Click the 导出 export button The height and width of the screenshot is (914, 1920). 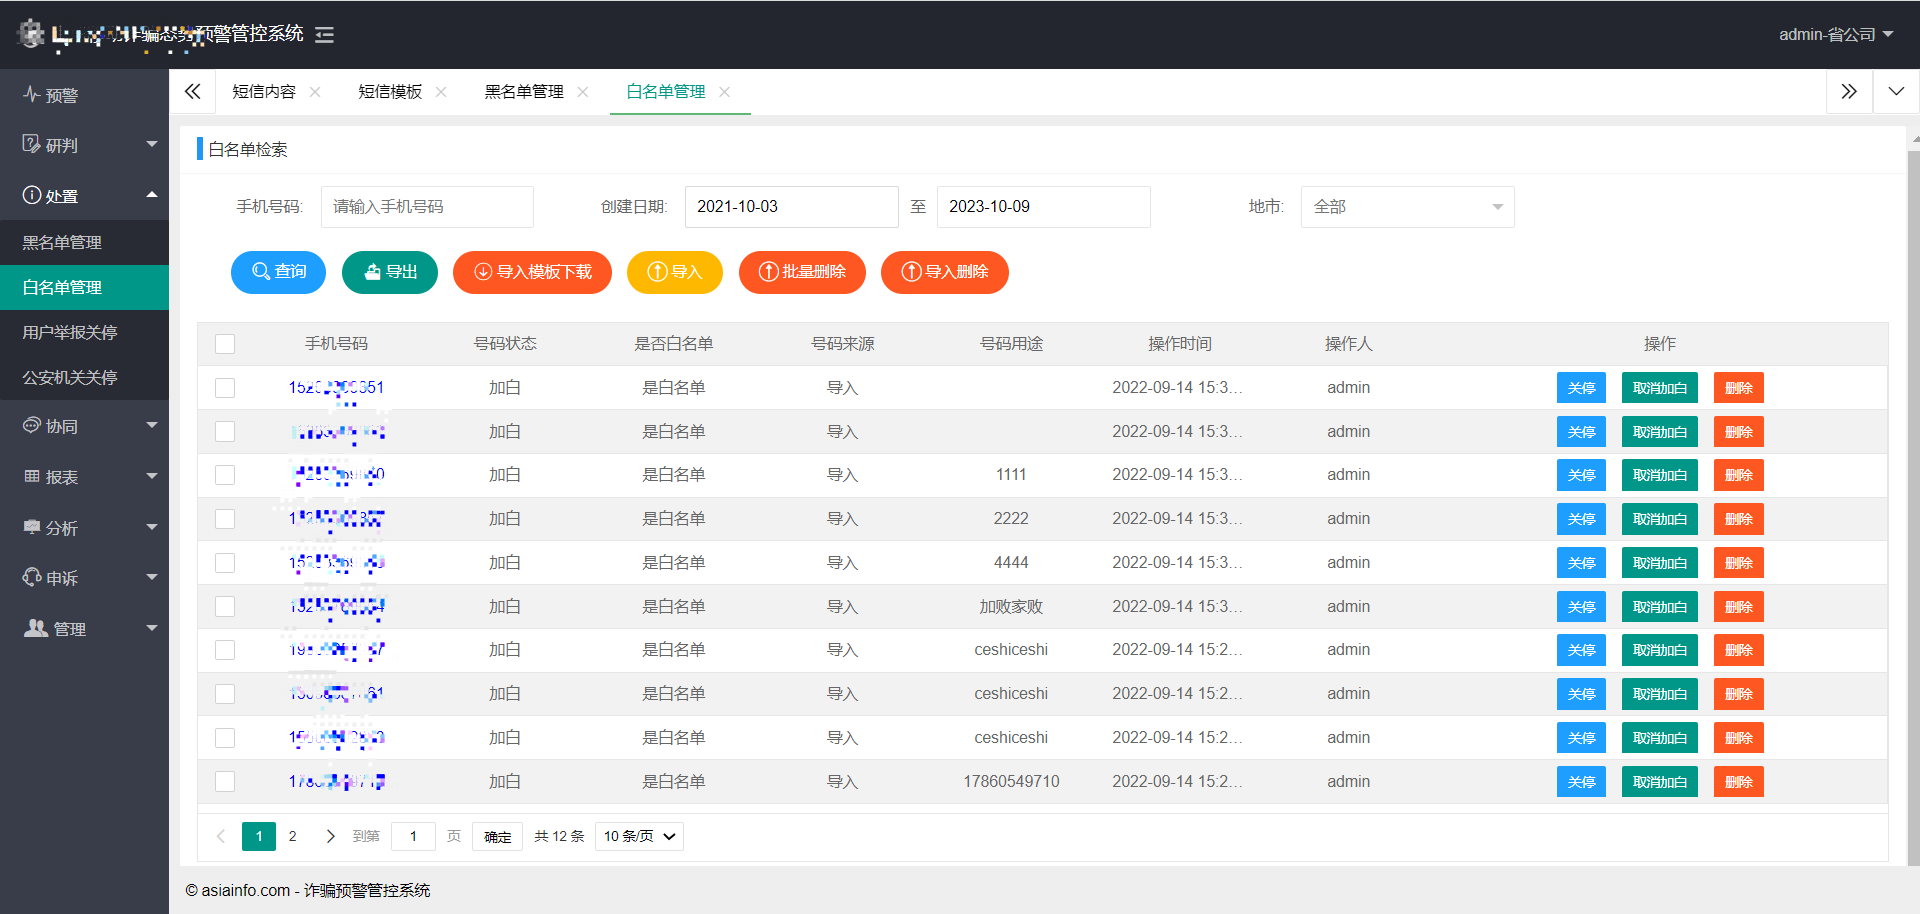tap(390, 272)
